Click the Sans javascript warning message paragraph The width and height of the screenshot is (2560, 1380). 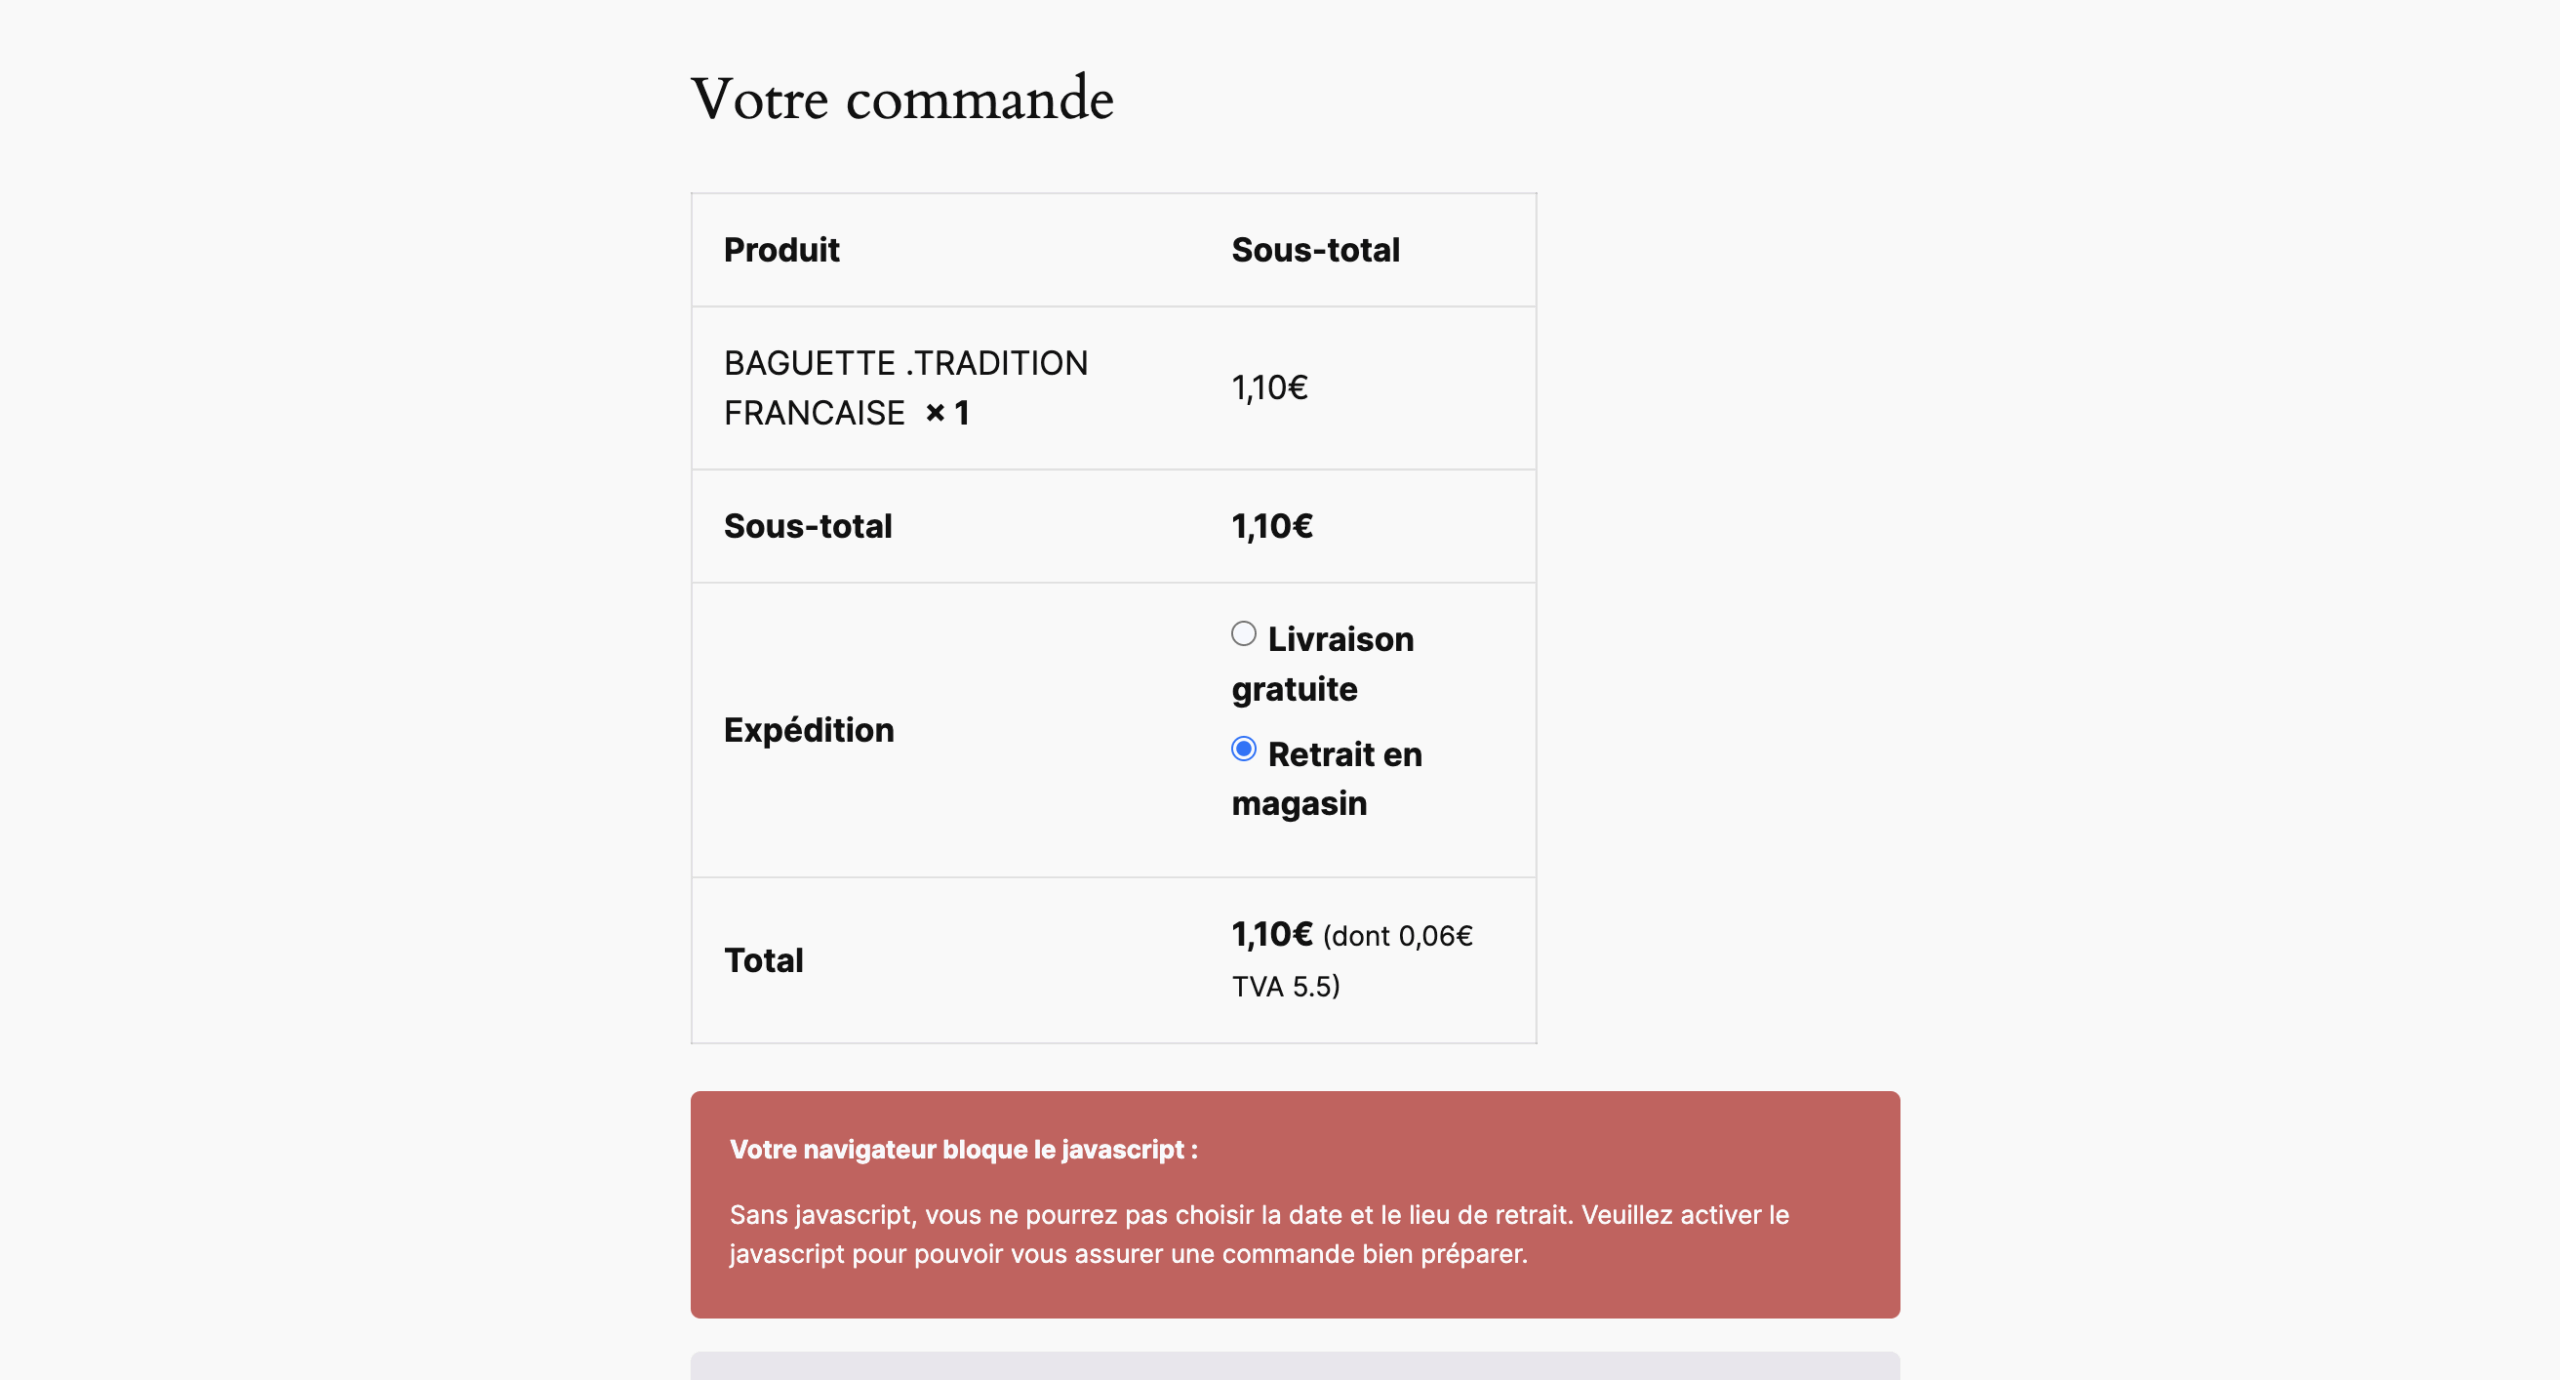click(x=1258, y=1234)
